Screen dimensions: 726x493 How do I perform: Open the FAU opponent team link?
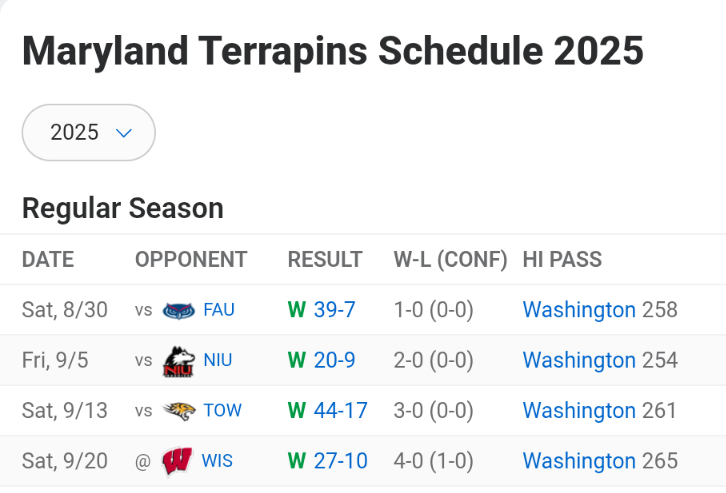coord(218,310)
